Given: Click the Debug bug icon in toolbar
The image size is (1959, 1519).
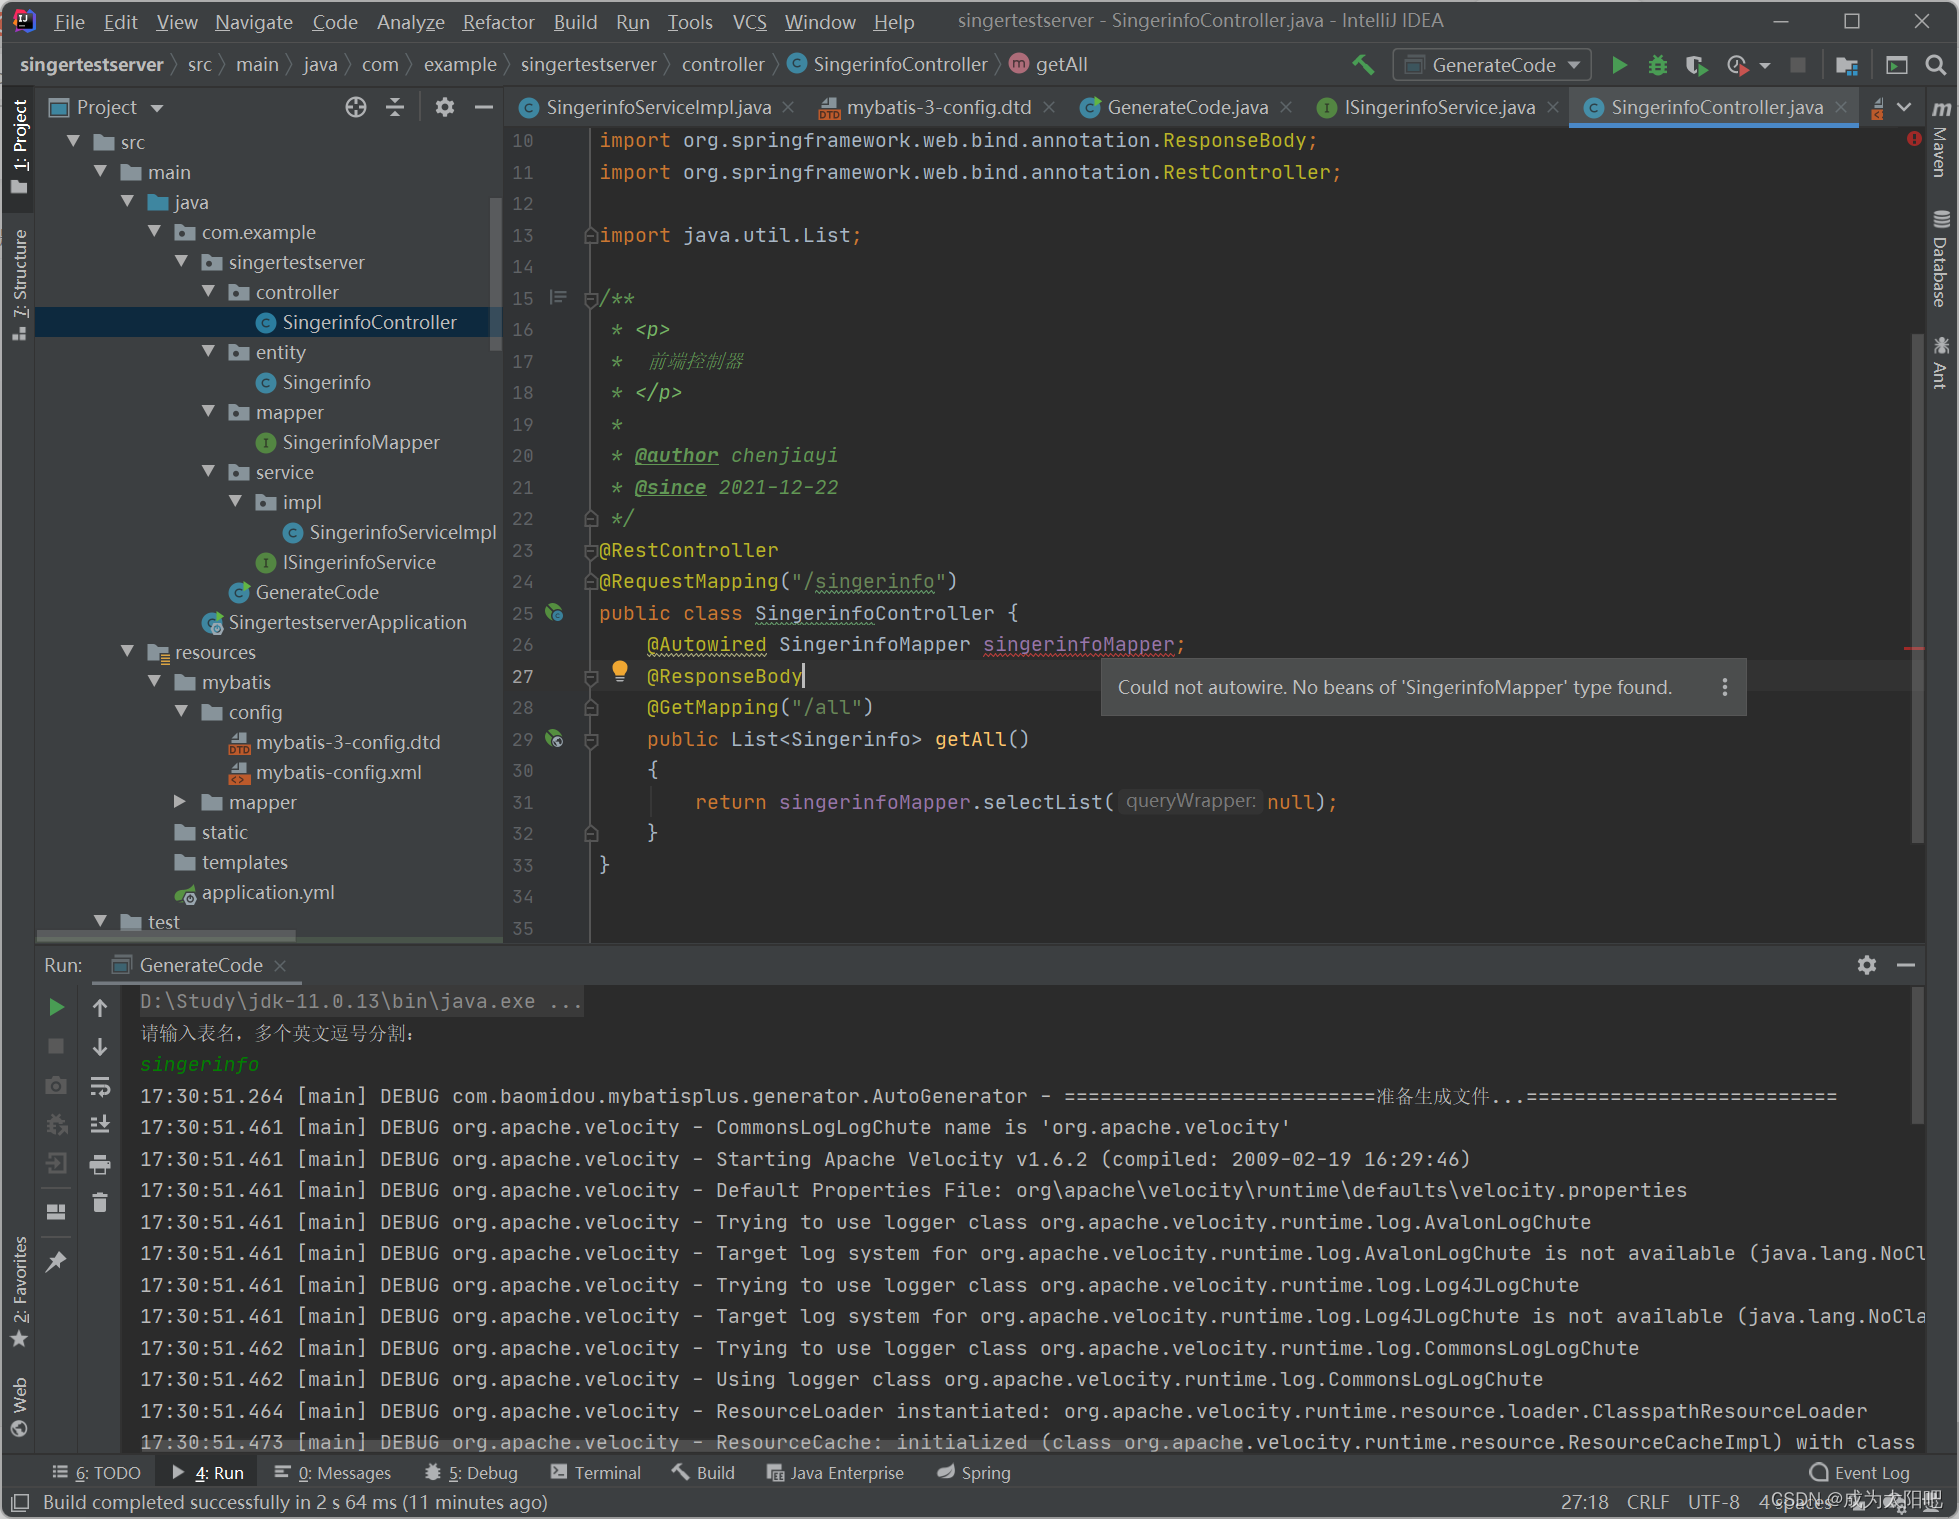Looking at the screenshot, I should pos(1657,65).
